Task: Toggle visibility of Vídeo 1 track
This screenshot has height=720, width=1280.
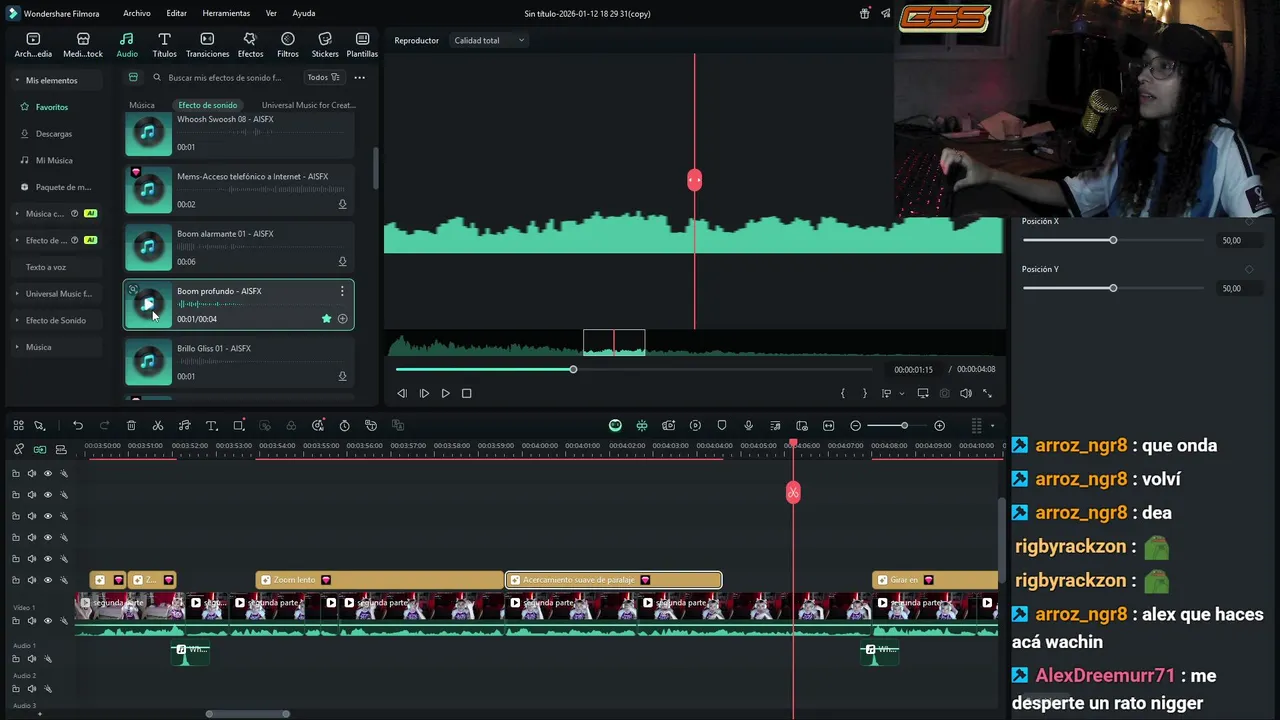Action: coord(47,621)
